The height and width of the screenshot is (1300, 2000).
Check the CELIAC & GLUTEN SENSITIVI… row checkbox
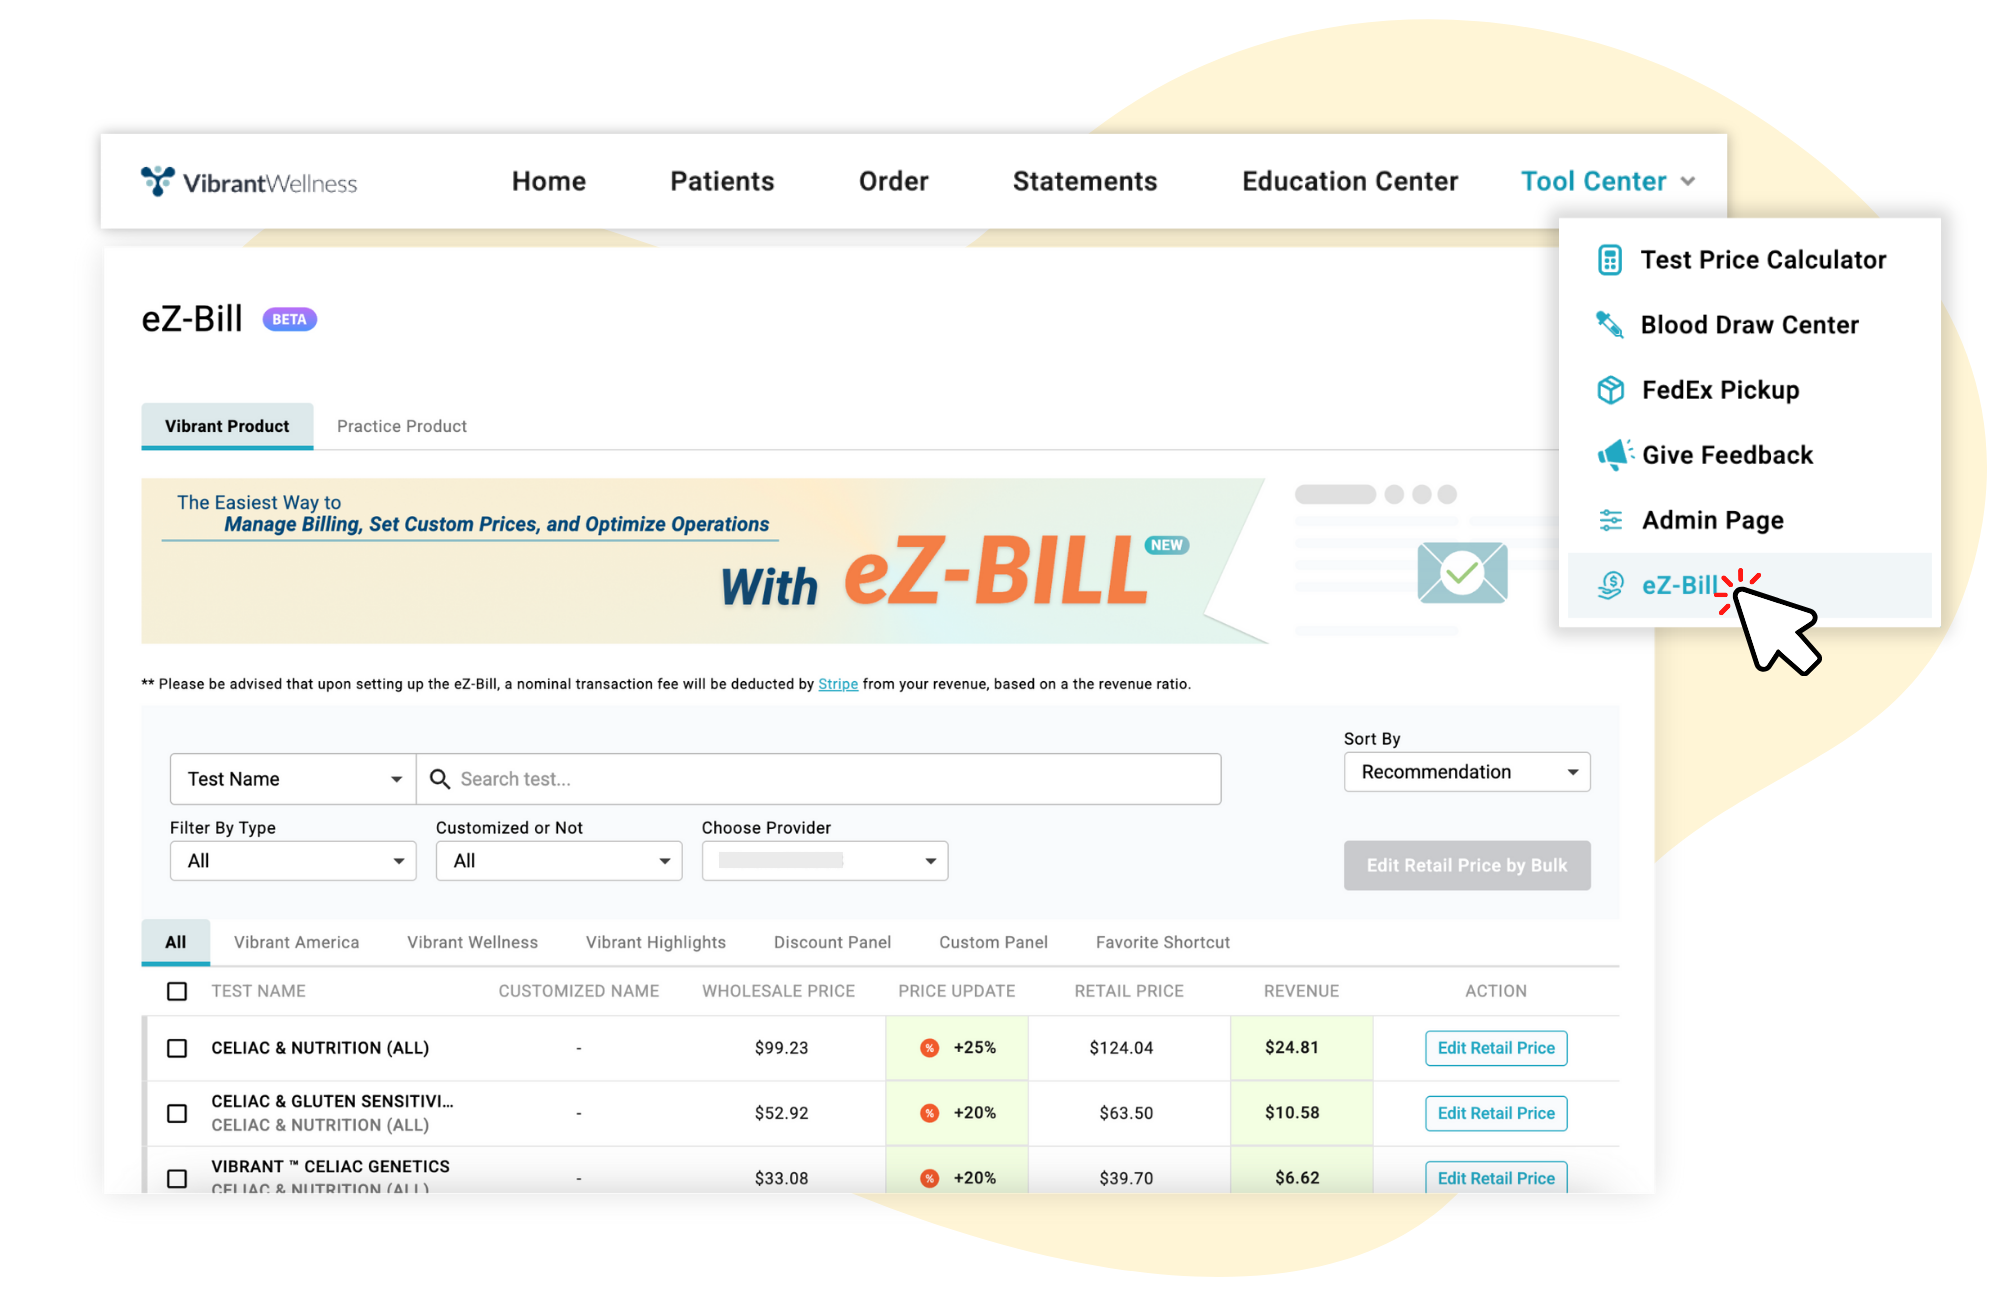click(x=177, y=1113)
